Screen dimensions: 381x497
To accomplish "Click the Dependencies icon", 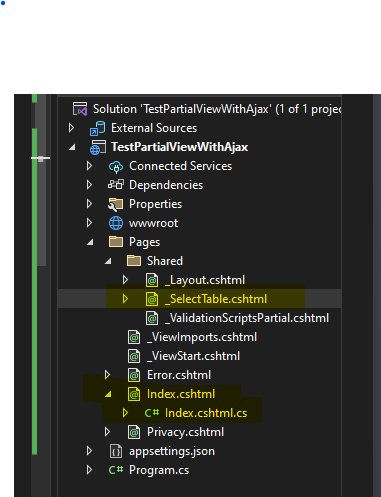I will coord(116,185).
